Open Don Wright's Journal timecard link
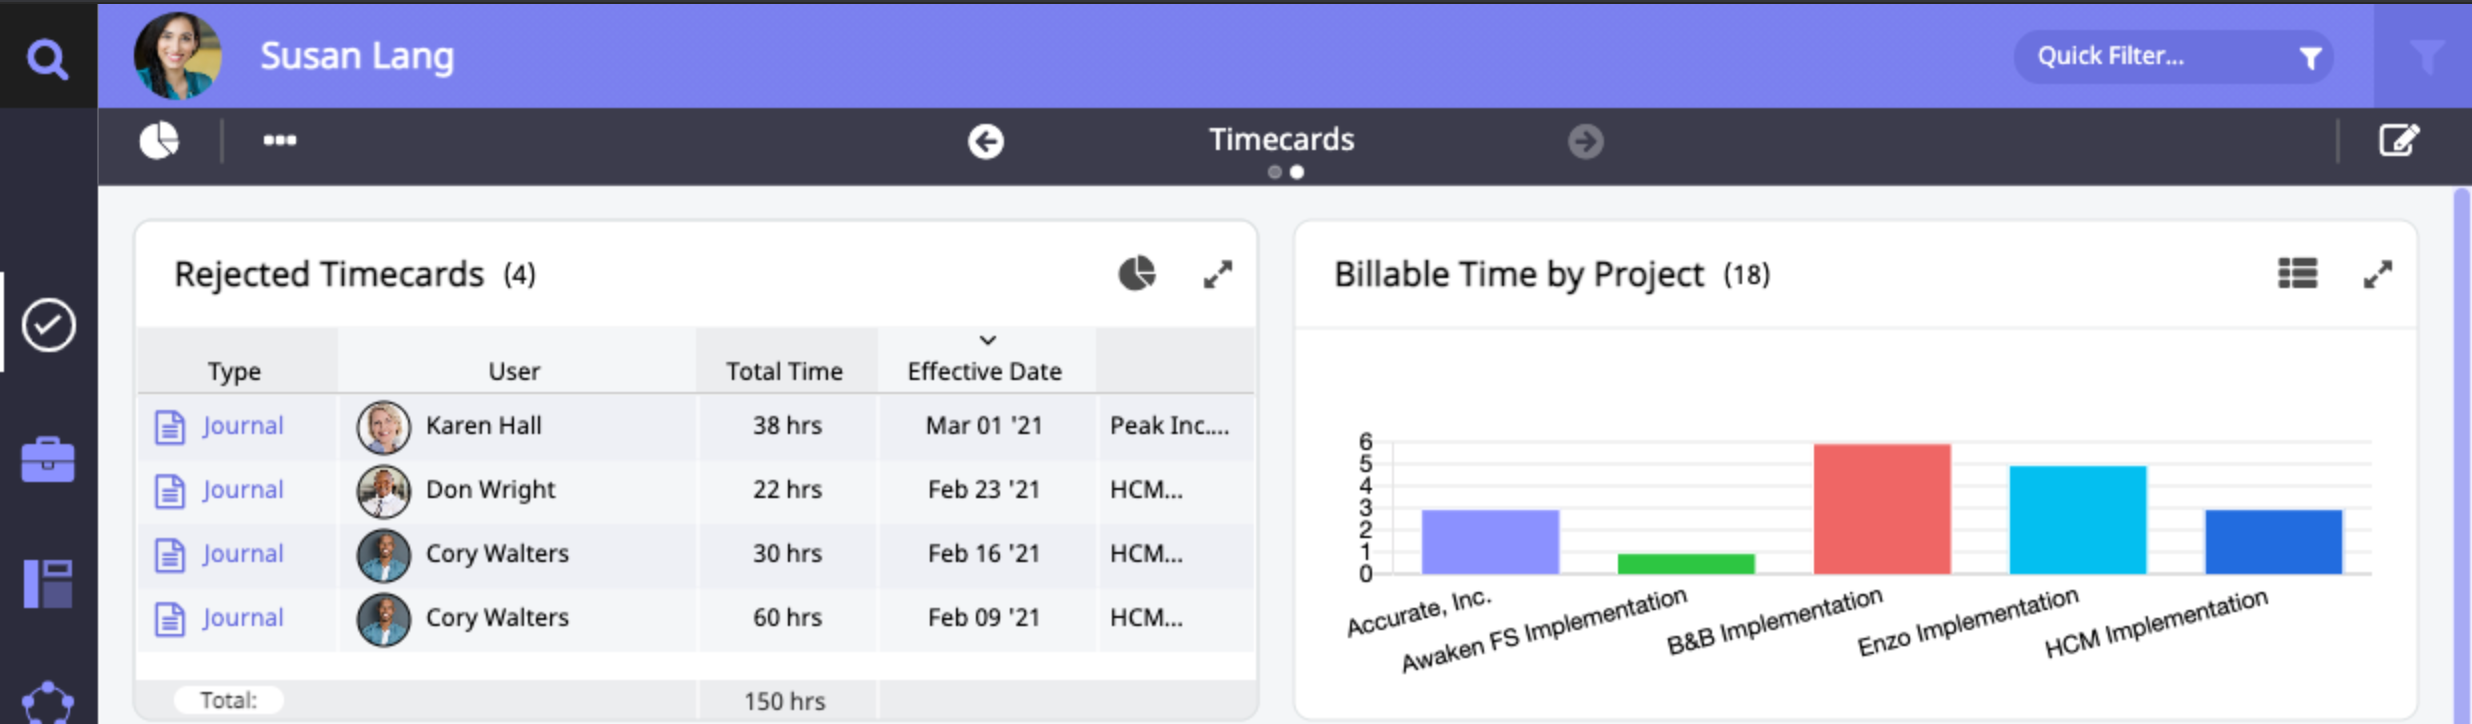Image resolution: width=2472 pixels, height=724 pixels. point(243,490)
